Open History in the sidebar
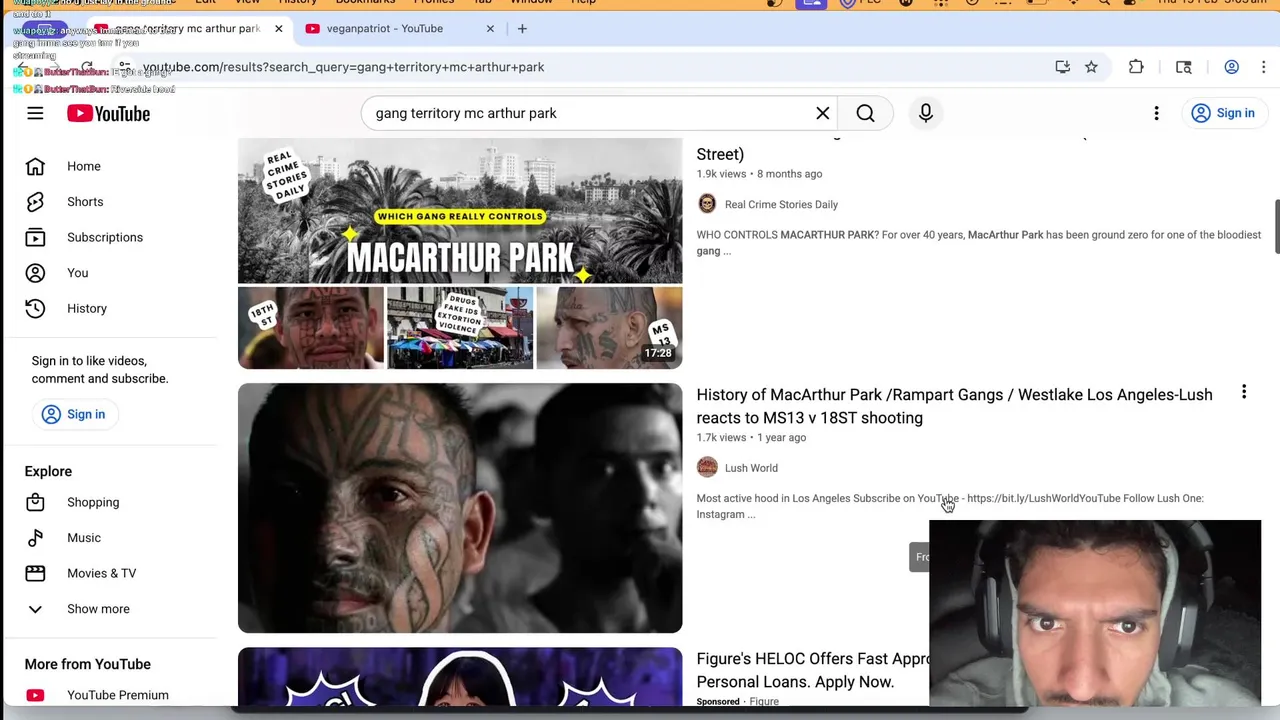This screenshot has width=1280, height=720. [x=86, y=308]
